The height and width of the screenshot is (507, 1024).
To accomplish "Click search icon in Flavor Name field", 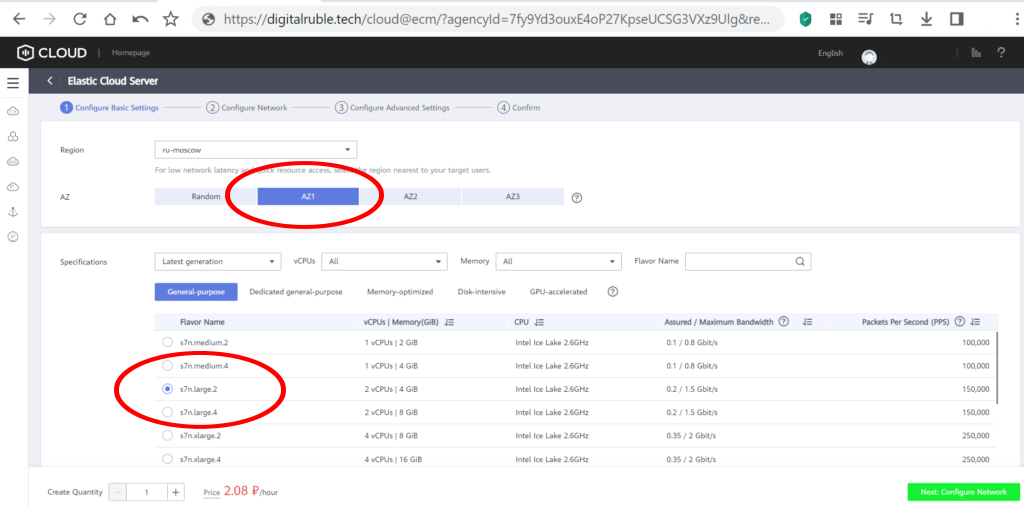I will point(800,261).
